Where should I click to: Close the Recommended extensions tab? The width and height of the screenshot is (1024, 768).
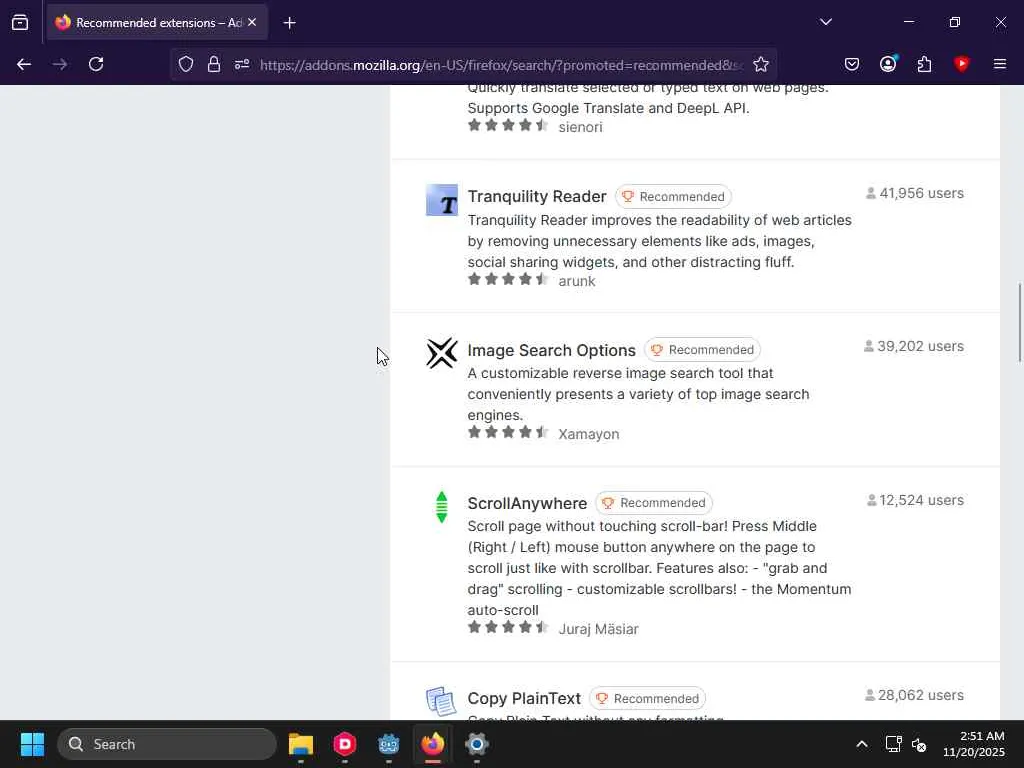(x=252, y=22)
